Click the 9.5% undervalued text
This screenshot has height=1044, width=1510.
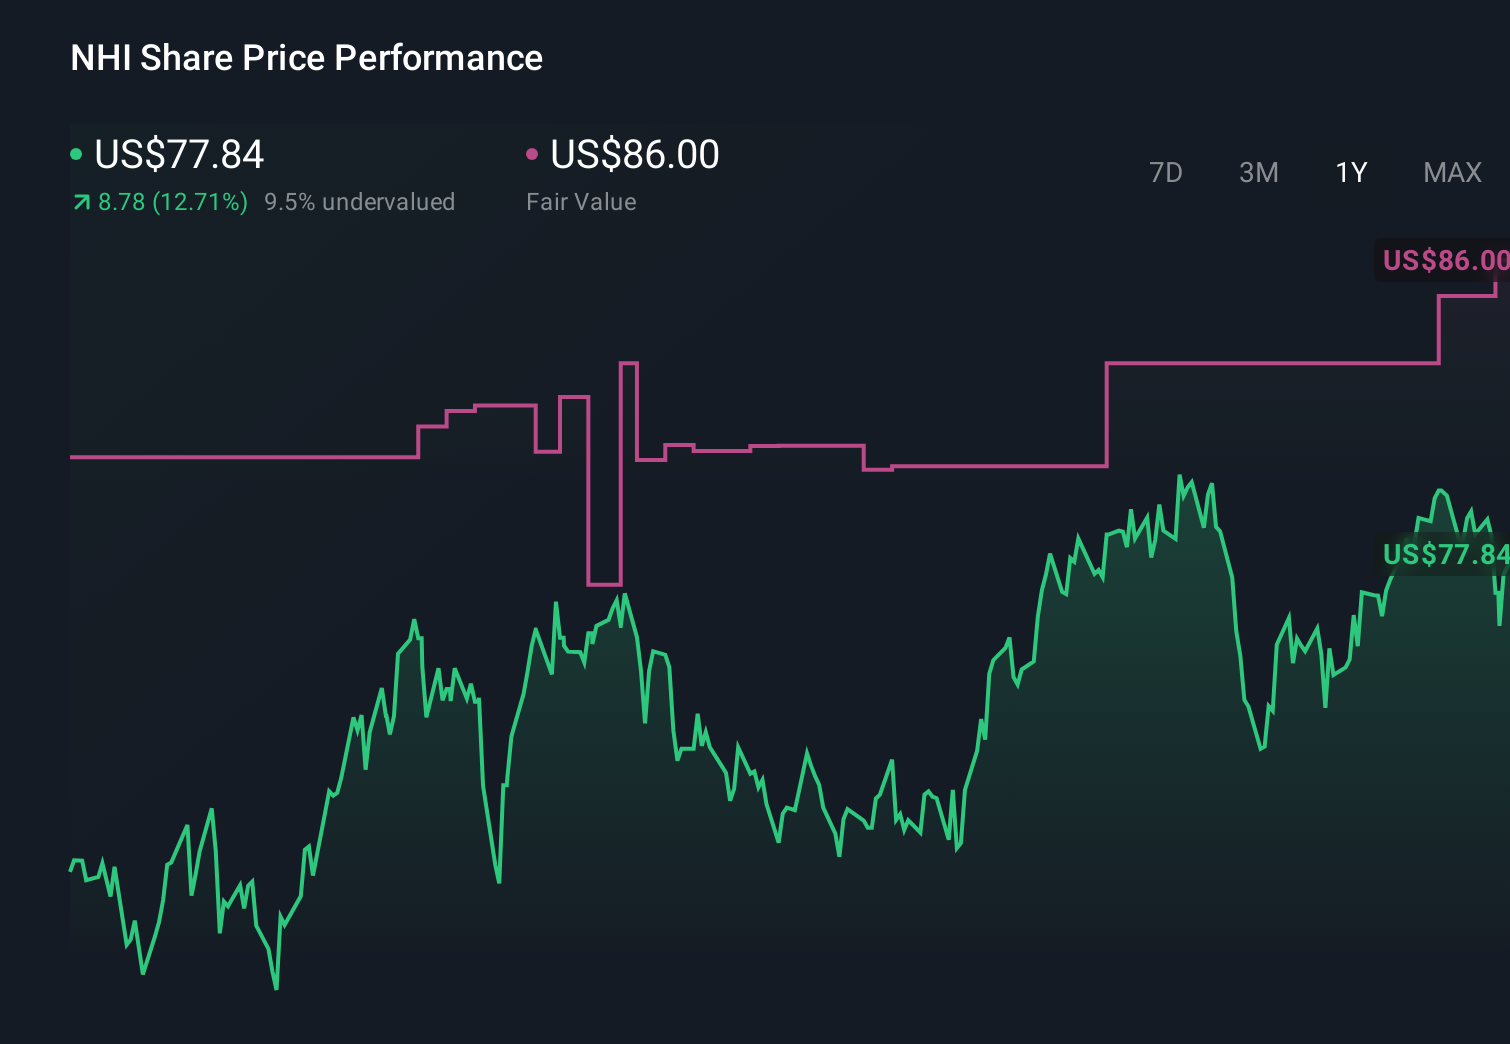360,202
